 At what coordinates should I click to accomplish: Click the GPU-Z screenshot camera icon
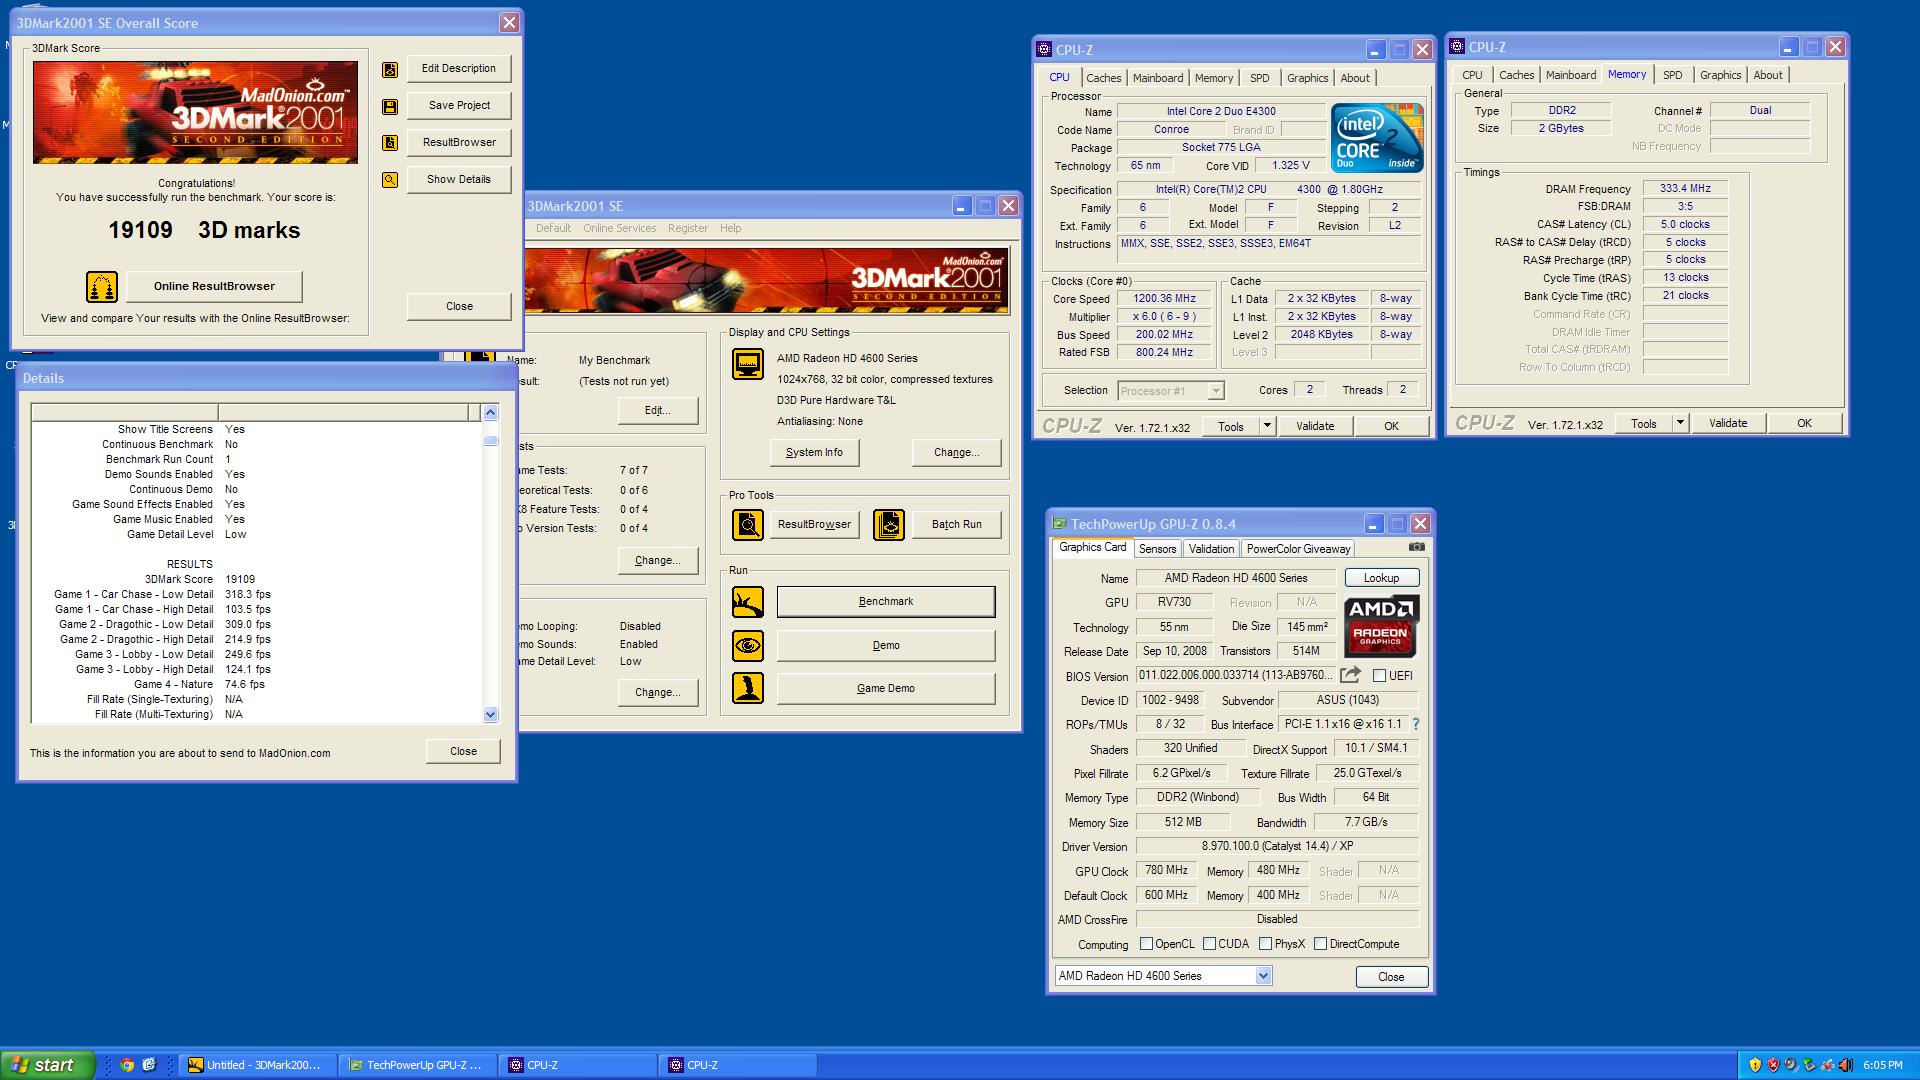pos(1416,547)
